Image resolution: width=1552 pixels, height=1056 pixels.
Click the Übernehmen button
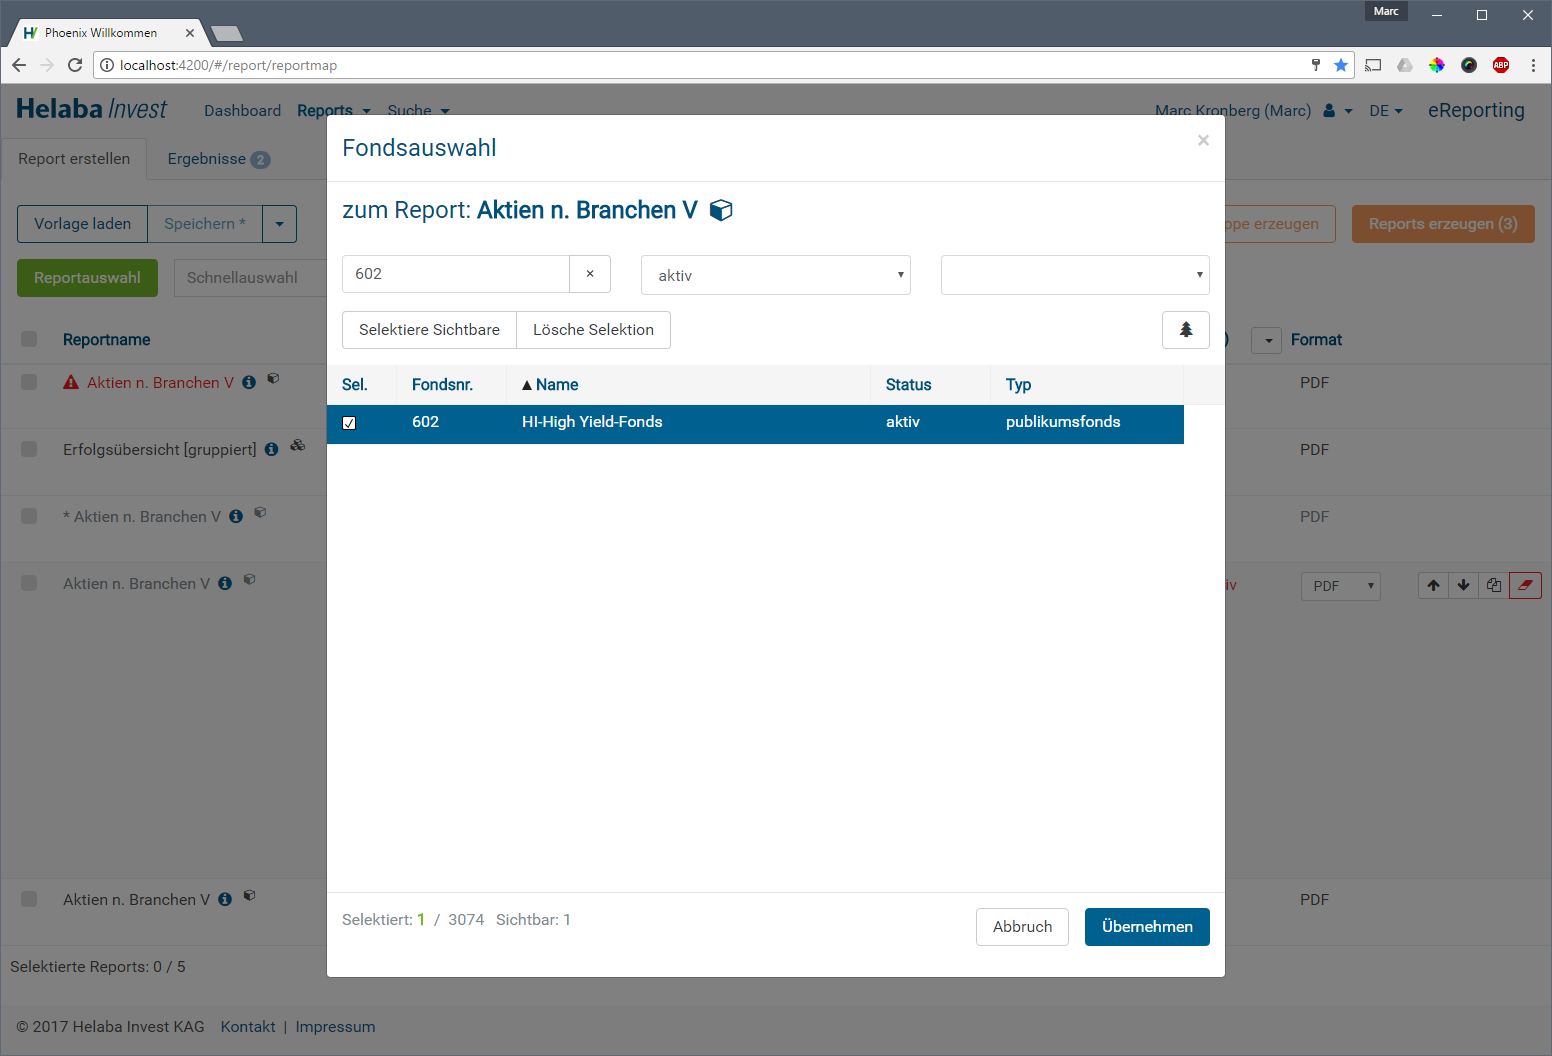click(1146, 927)
